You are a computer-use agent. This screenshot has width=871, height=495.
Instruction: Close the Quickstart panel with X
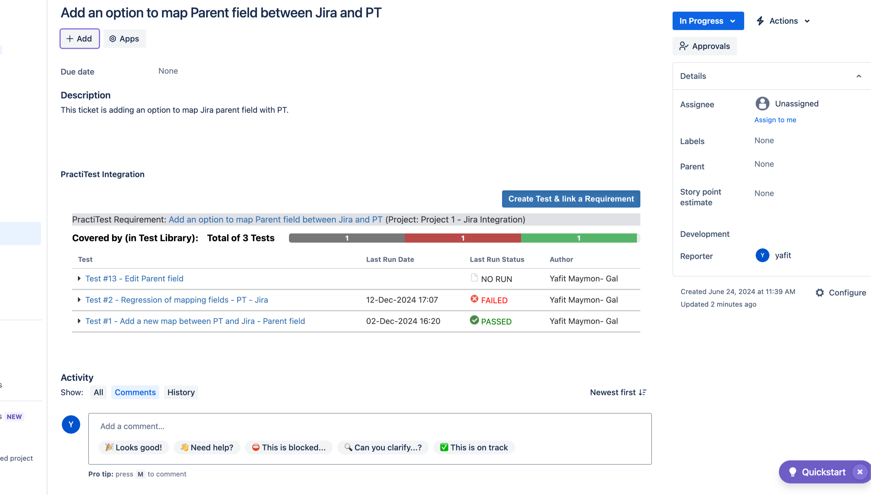[859, 472]
